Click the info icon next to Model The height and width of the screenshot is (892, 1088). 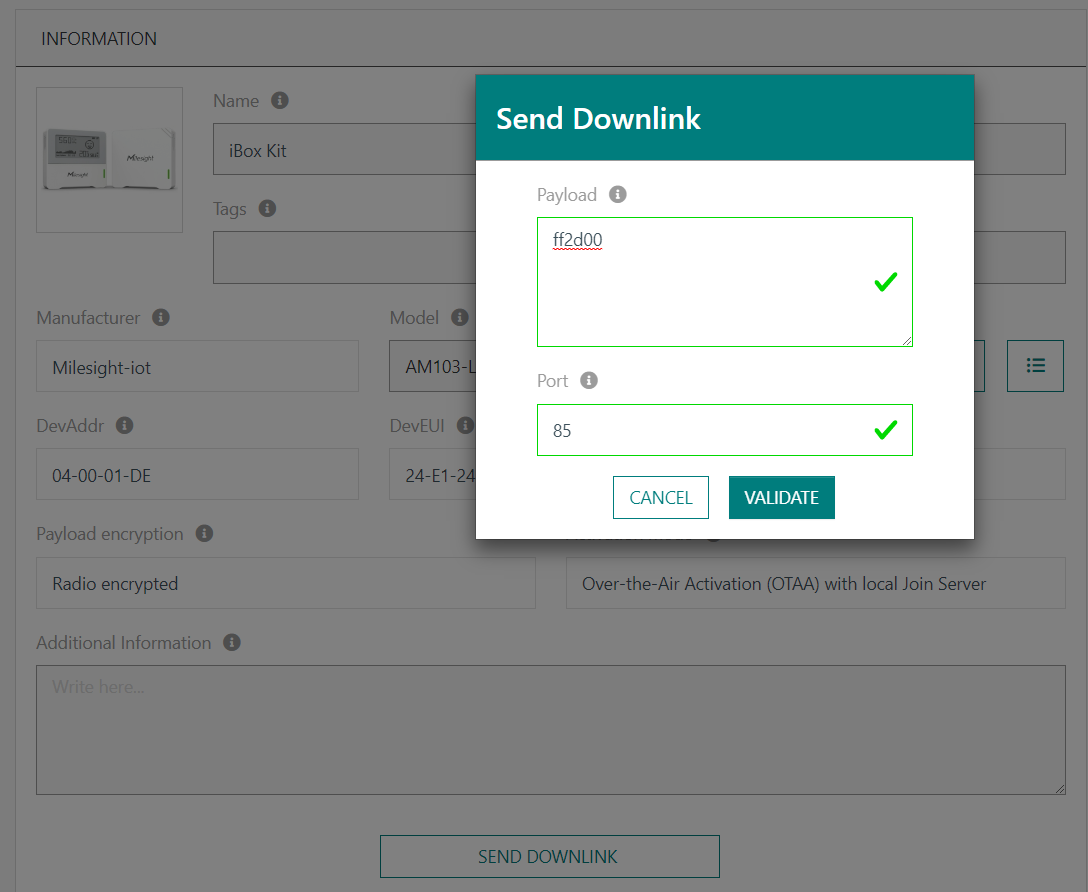460,317
